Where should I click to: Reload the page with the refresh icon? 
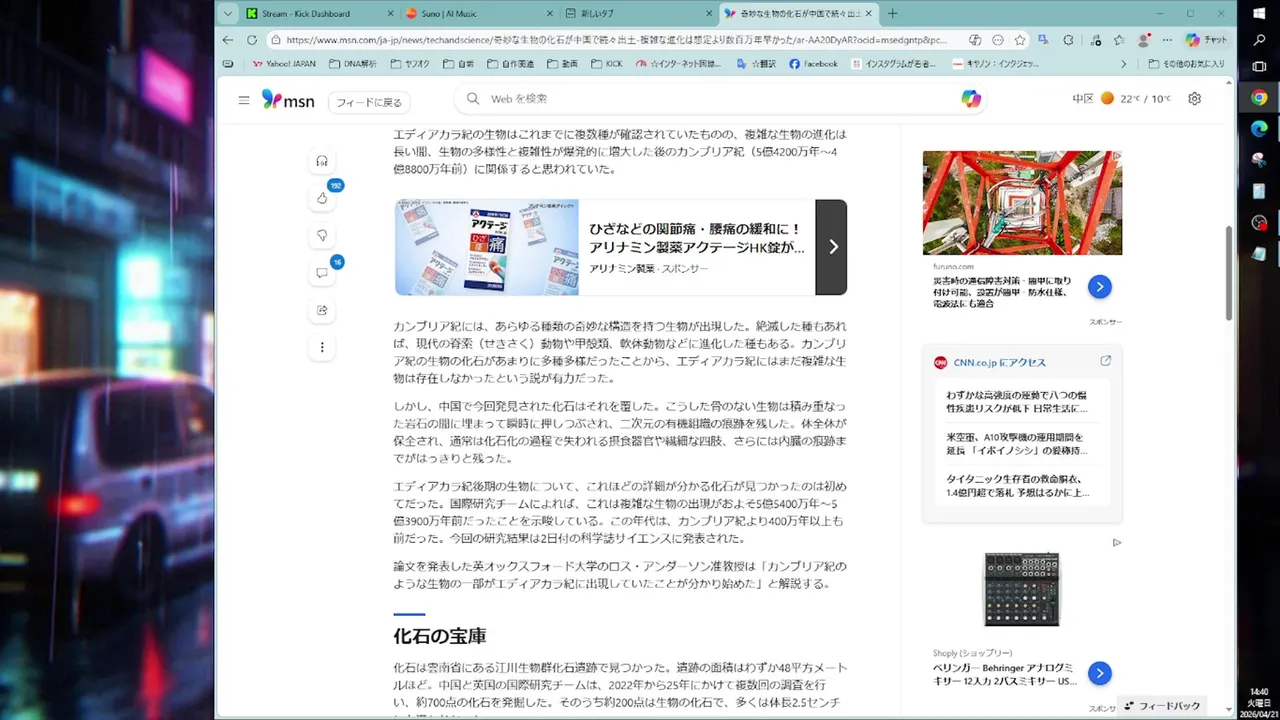pyautogui.click(x=250, y=40)
